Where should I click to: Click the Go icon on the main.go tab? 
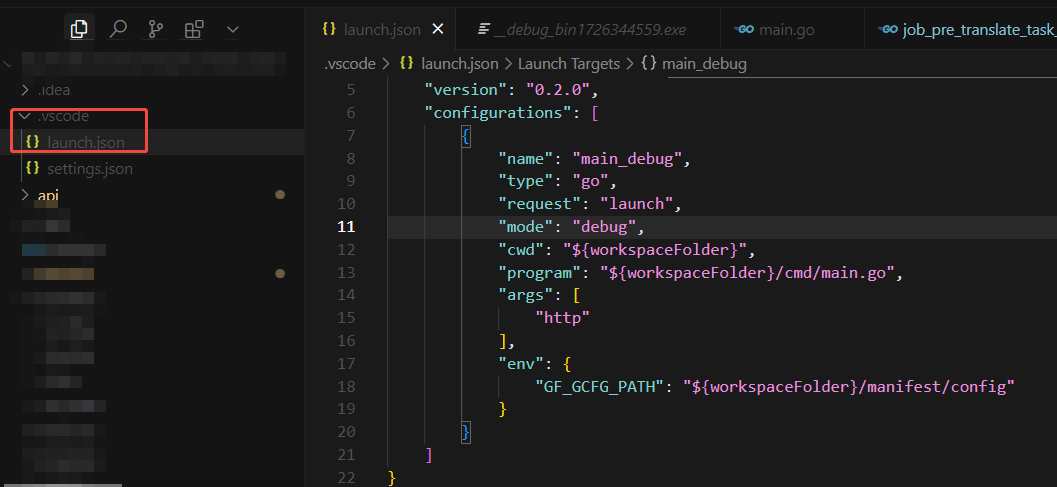744,29
